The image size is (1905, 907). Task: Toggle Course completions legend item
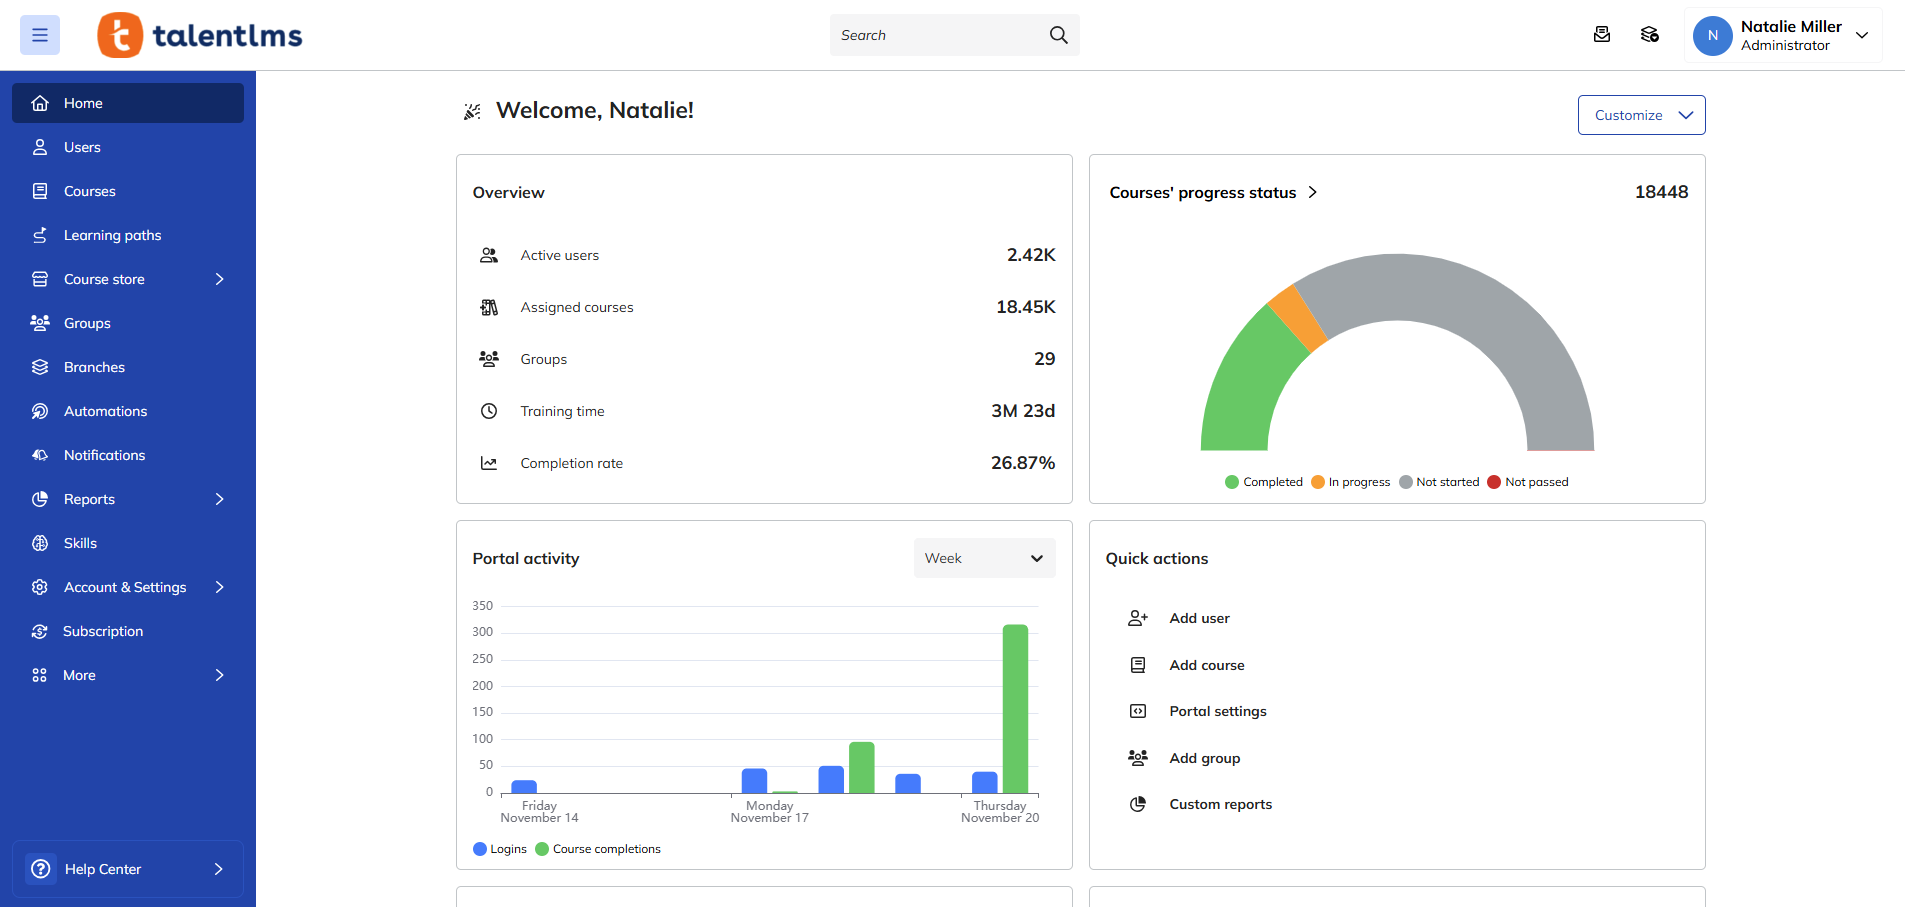[x=598, y=849]
